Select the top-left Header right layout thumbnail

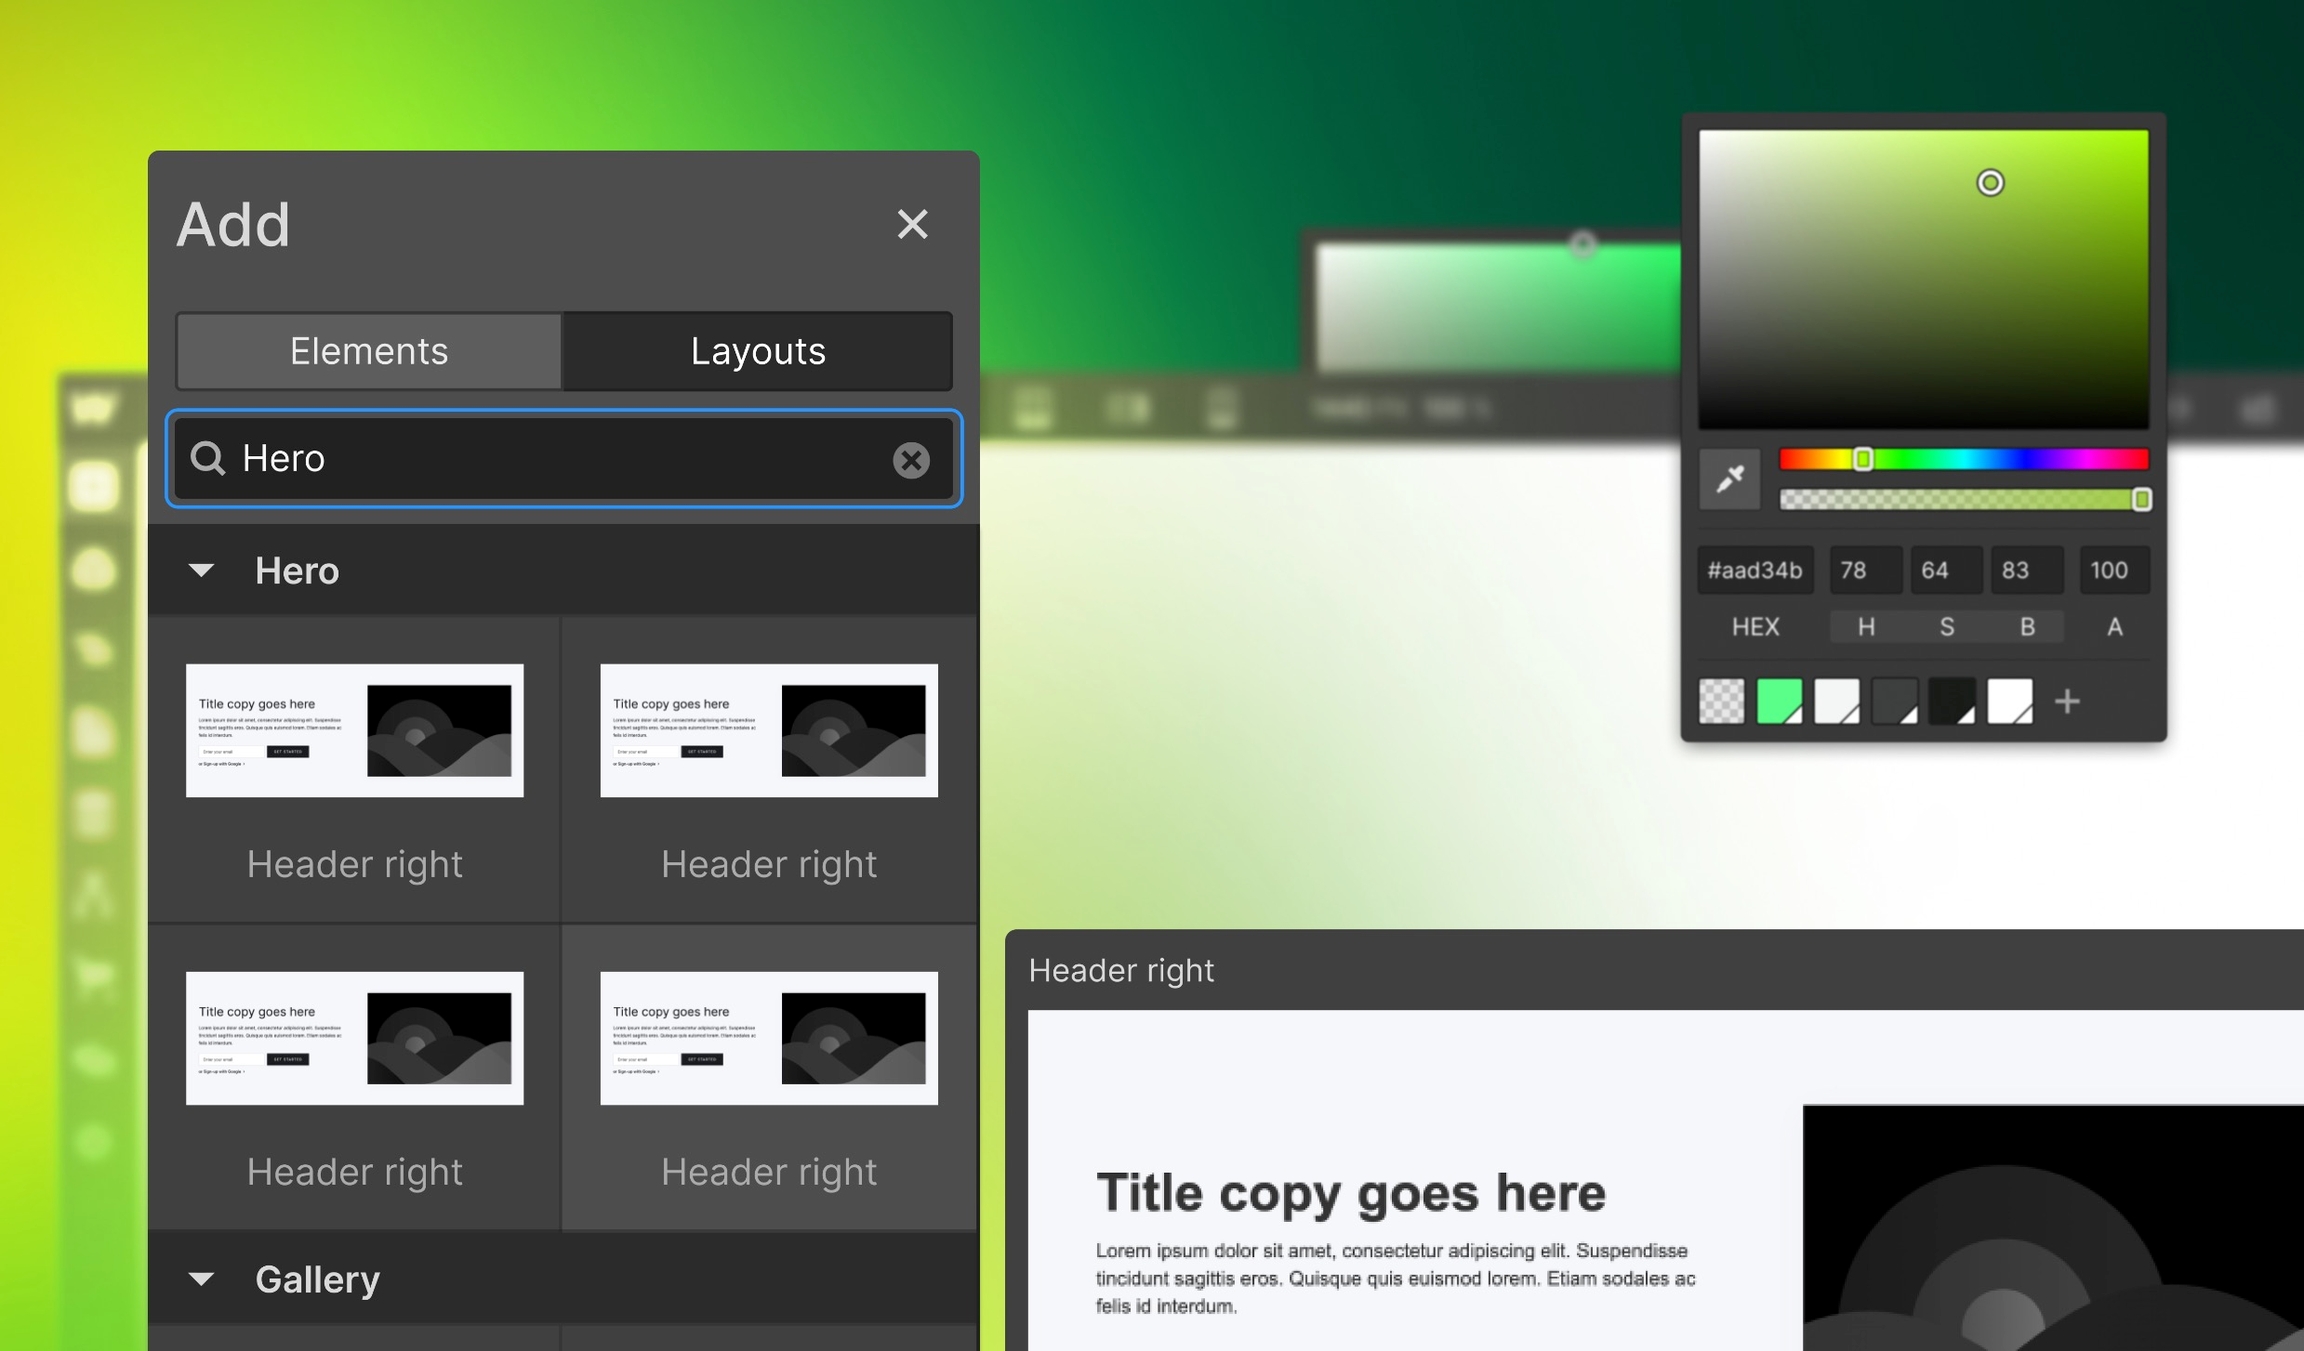pyautogui.click(x=354, y=731)
